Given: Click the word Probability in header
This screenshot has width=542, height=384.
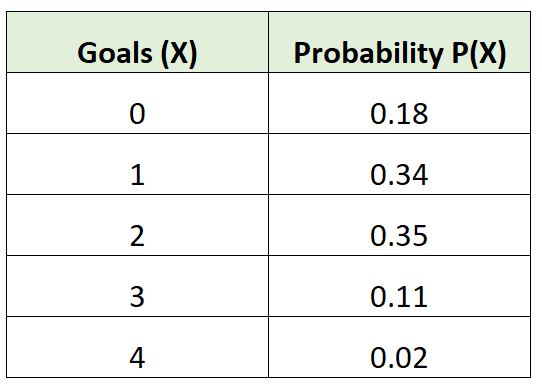Looking at the screenshot, I should coord(368,54).
